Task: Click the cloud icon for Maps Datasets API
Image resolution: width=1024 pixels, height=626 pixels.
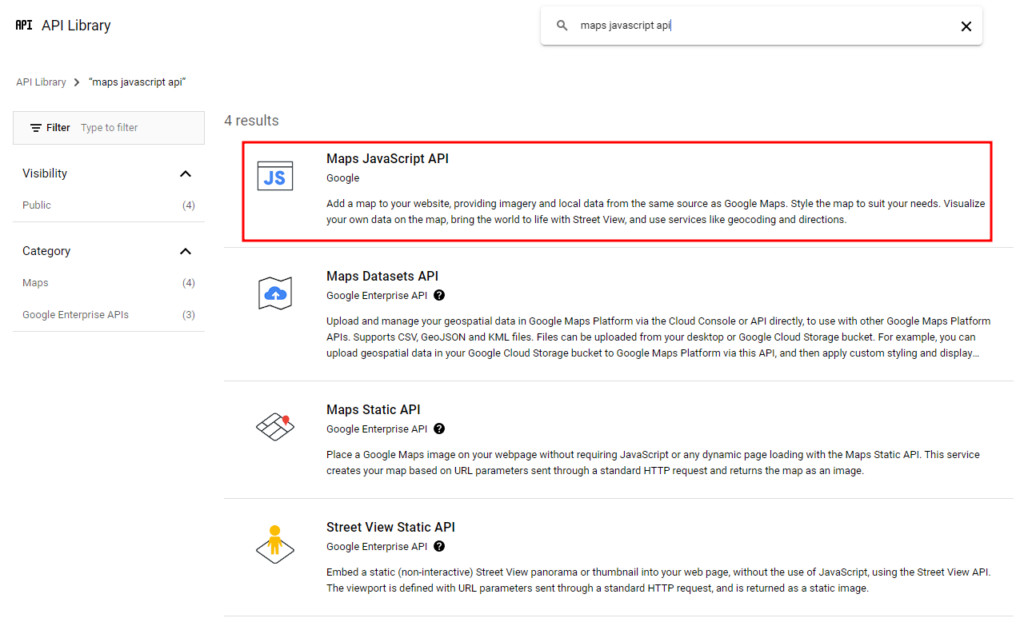Action: pos(273,293)
